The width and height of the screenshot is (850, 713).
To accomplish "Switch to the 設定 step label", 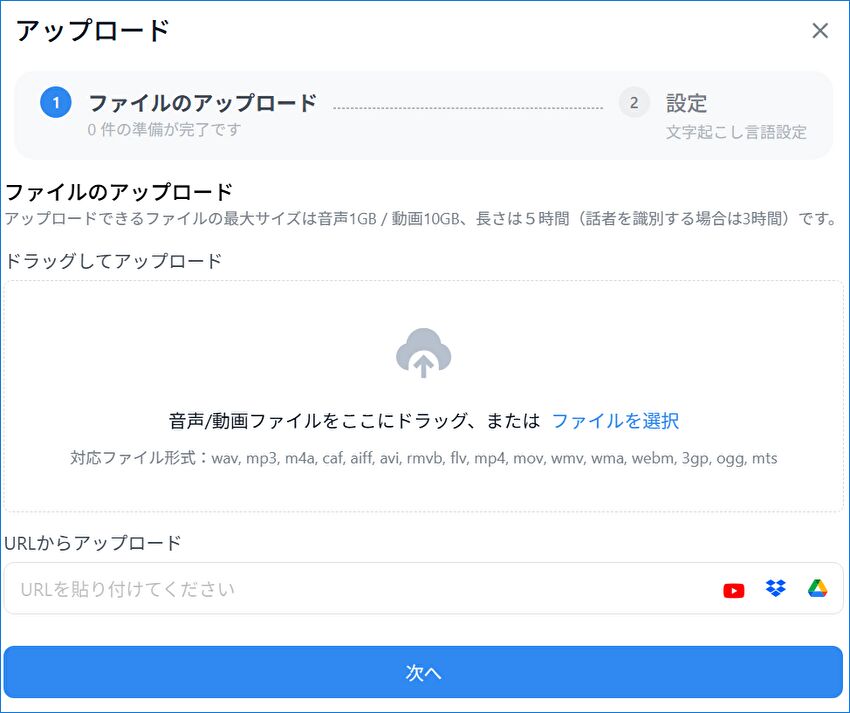I will click(686, 103).
